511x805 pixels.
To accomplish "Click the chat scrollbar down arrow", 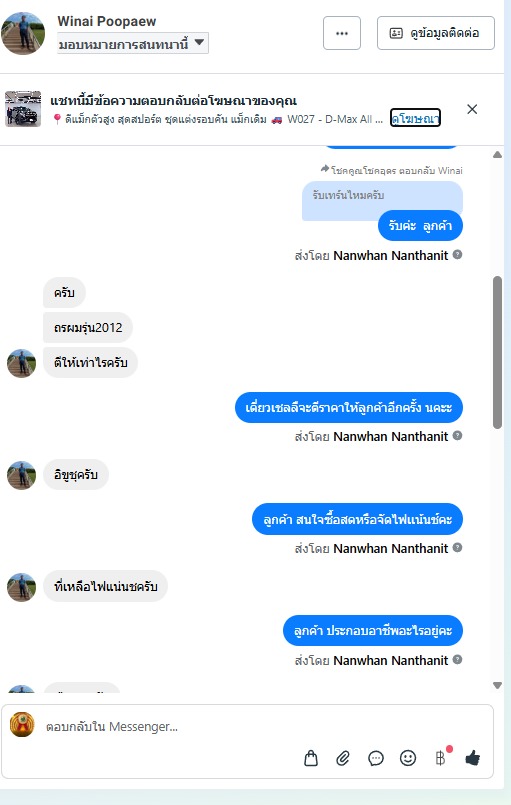I will pyautogui.click(x=497, y=685).
